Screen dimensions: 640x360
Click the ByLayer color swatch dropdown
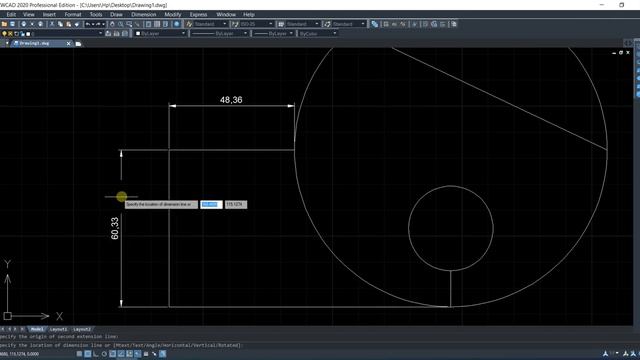[x=160, y=33]
